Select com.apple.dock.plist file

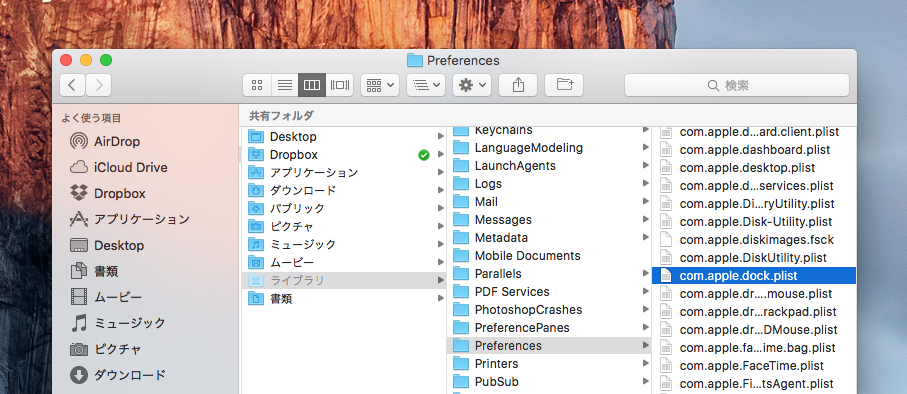pyautogui.click(x=754, y=275)
